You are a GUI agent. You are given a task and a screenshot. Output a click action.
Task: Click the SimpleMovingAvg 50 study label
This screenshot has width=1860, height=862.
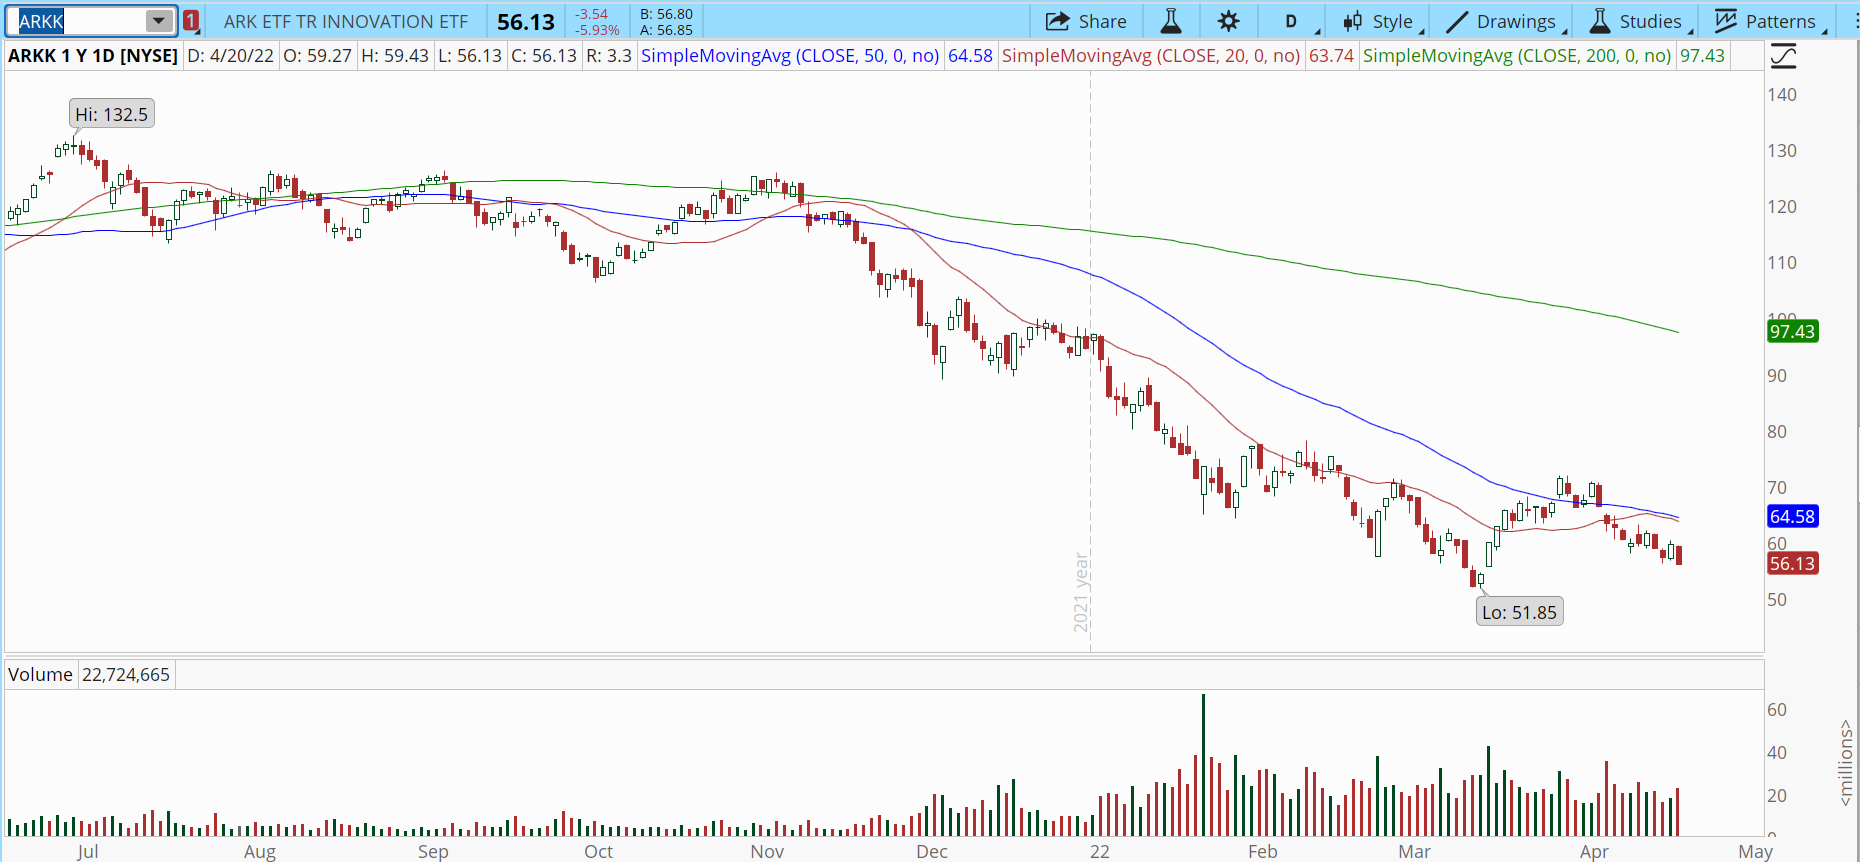pos(790,56)
